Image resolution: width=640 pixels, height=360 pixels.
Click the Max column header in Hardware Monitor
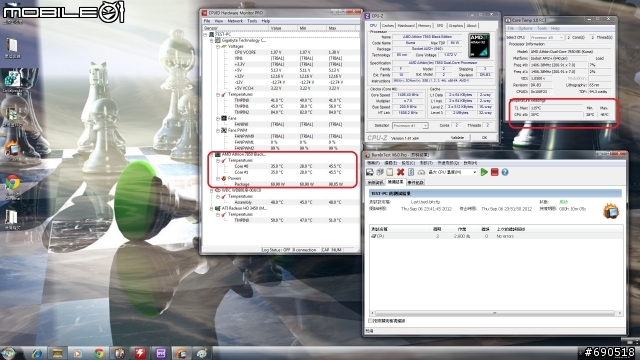[341, 28]
